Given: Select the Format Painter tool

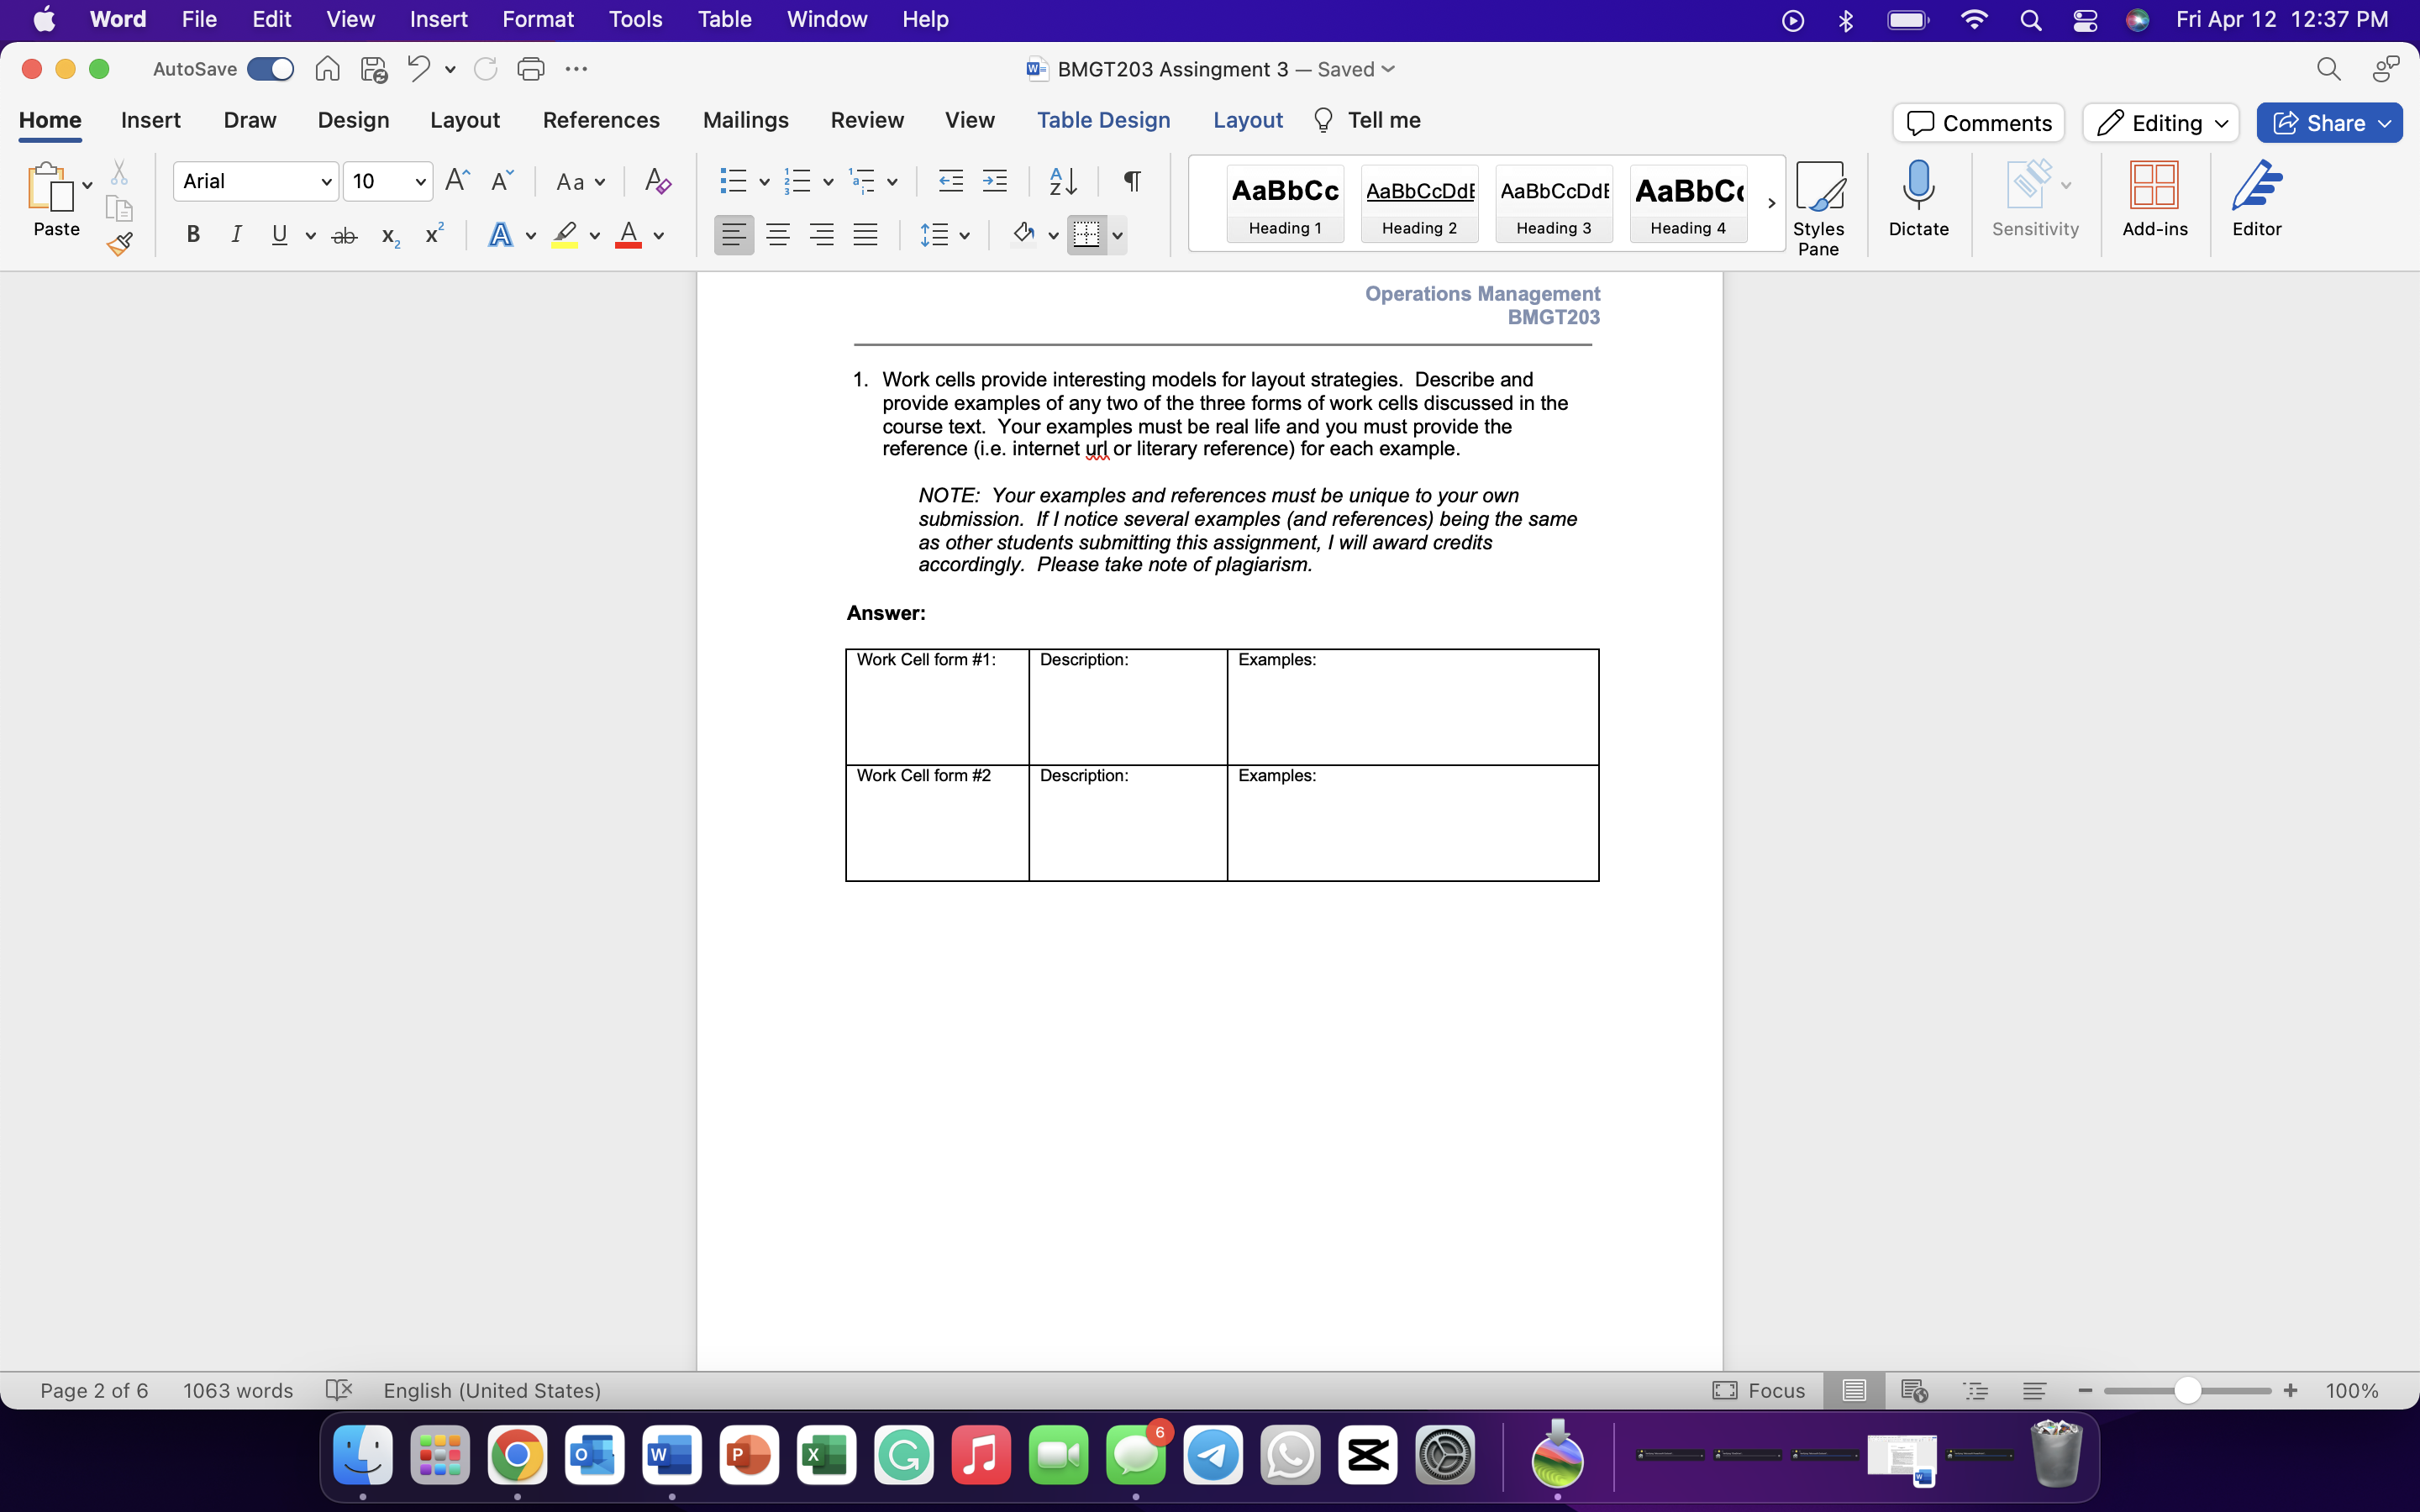Looking at the screenshot, I should tap(120, 243).
